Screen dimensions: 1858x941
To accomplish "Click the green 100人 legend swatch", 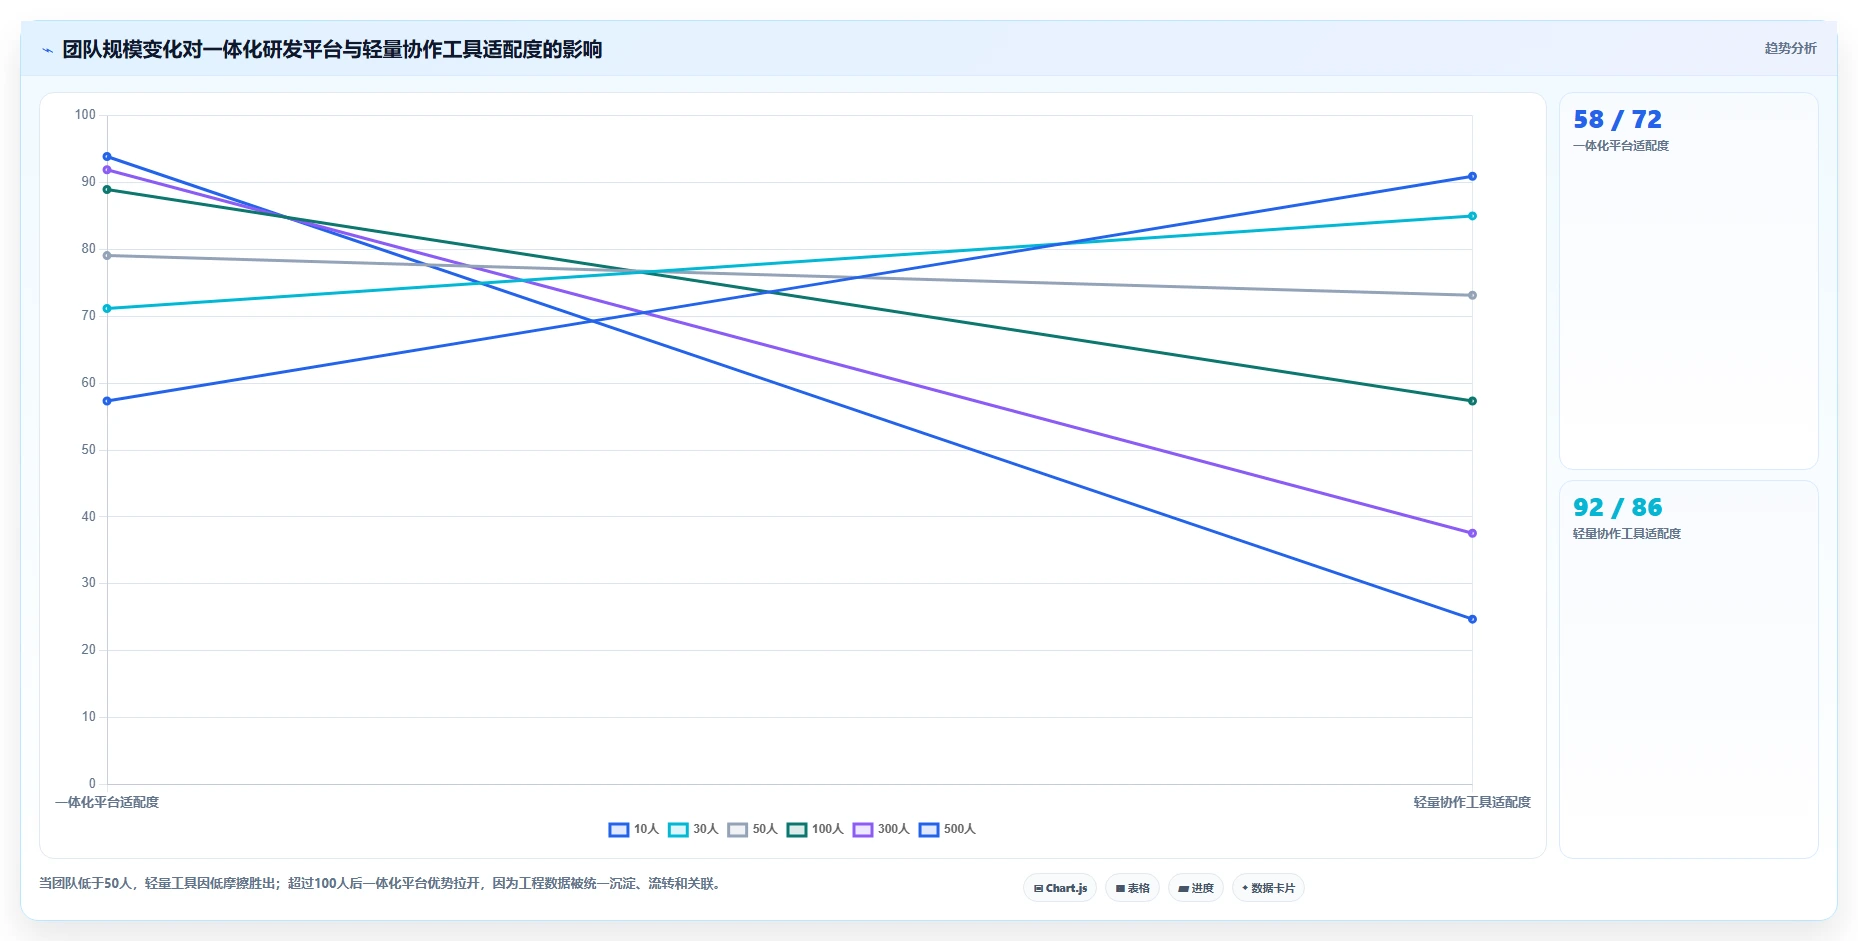I will click(797, 829).
